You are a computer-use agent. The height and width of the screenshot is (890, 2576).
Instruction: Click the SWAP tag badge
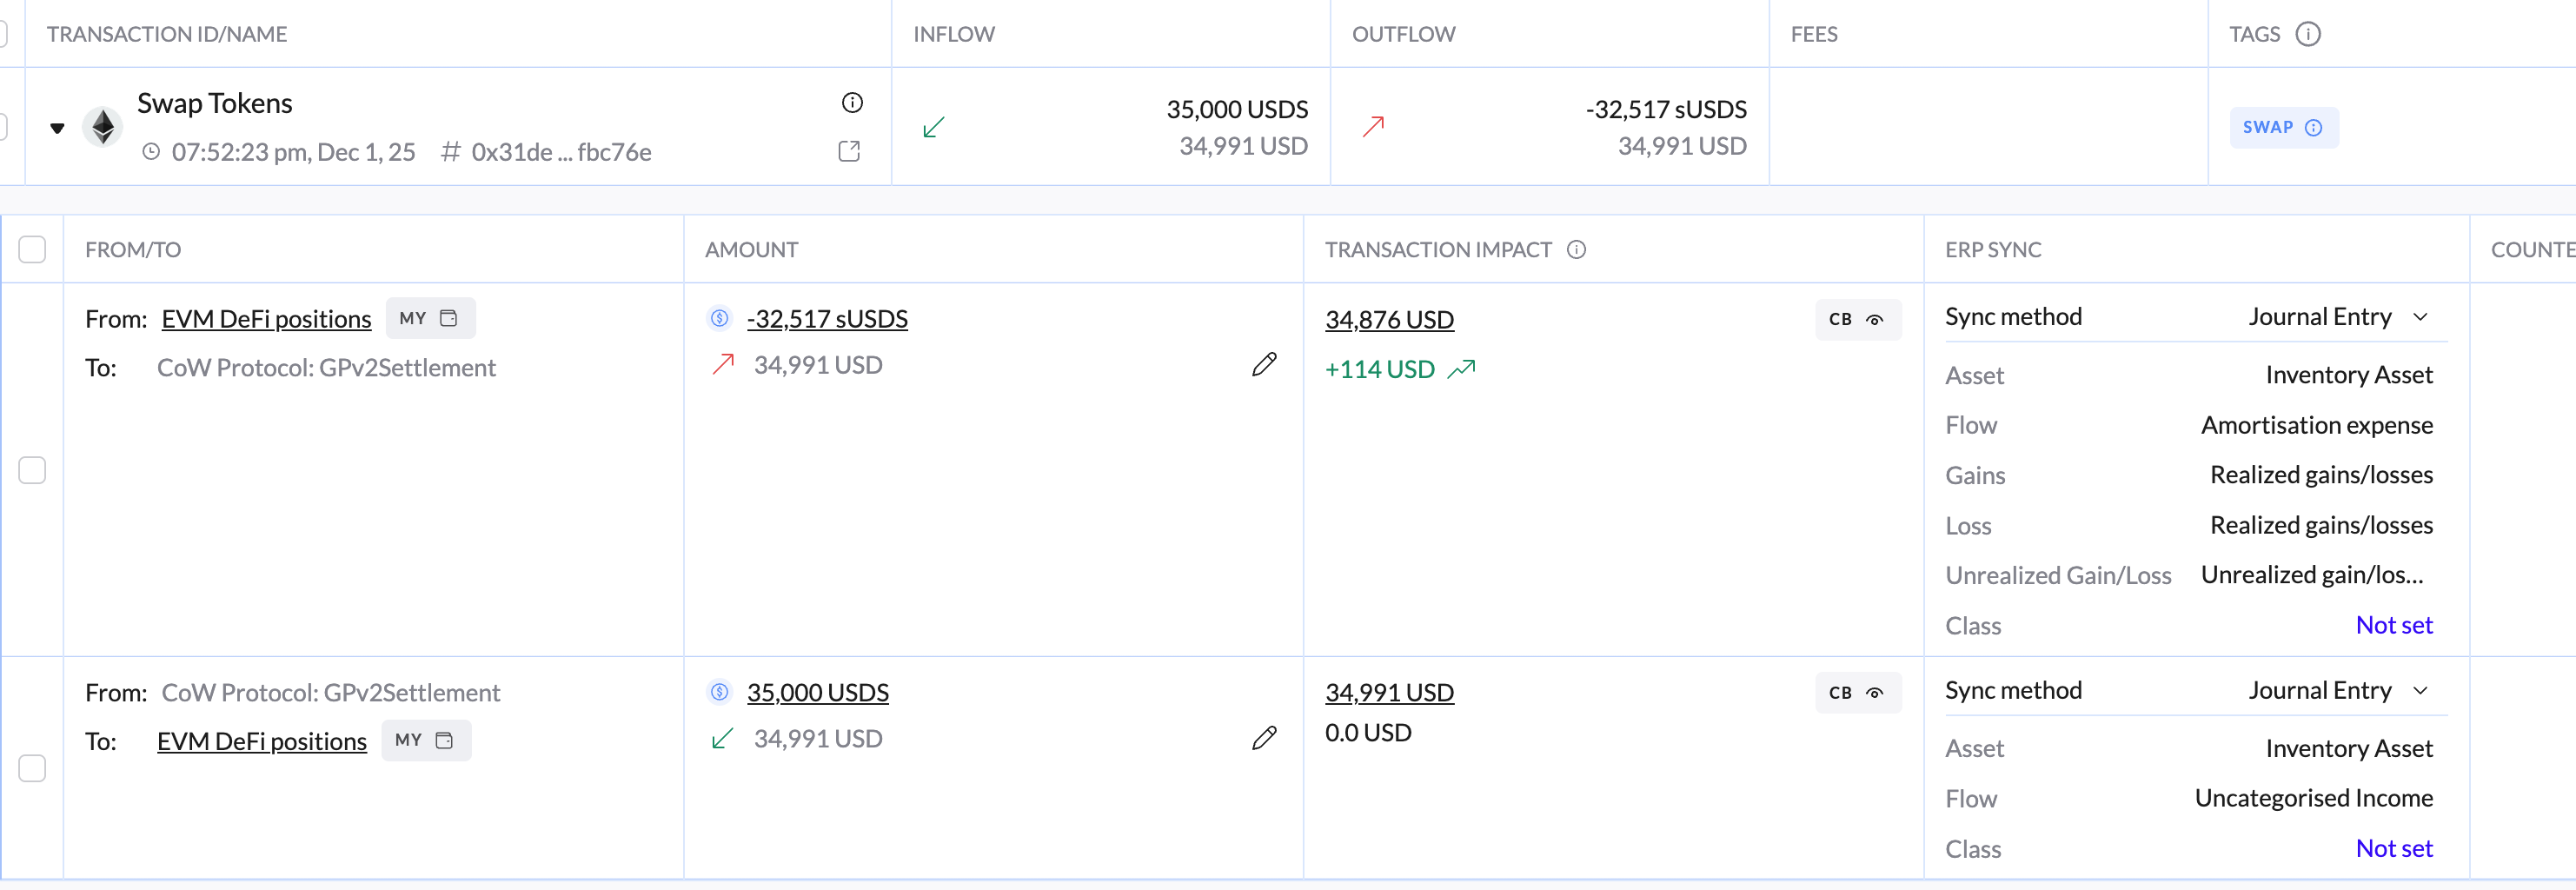pos(2282,128)
